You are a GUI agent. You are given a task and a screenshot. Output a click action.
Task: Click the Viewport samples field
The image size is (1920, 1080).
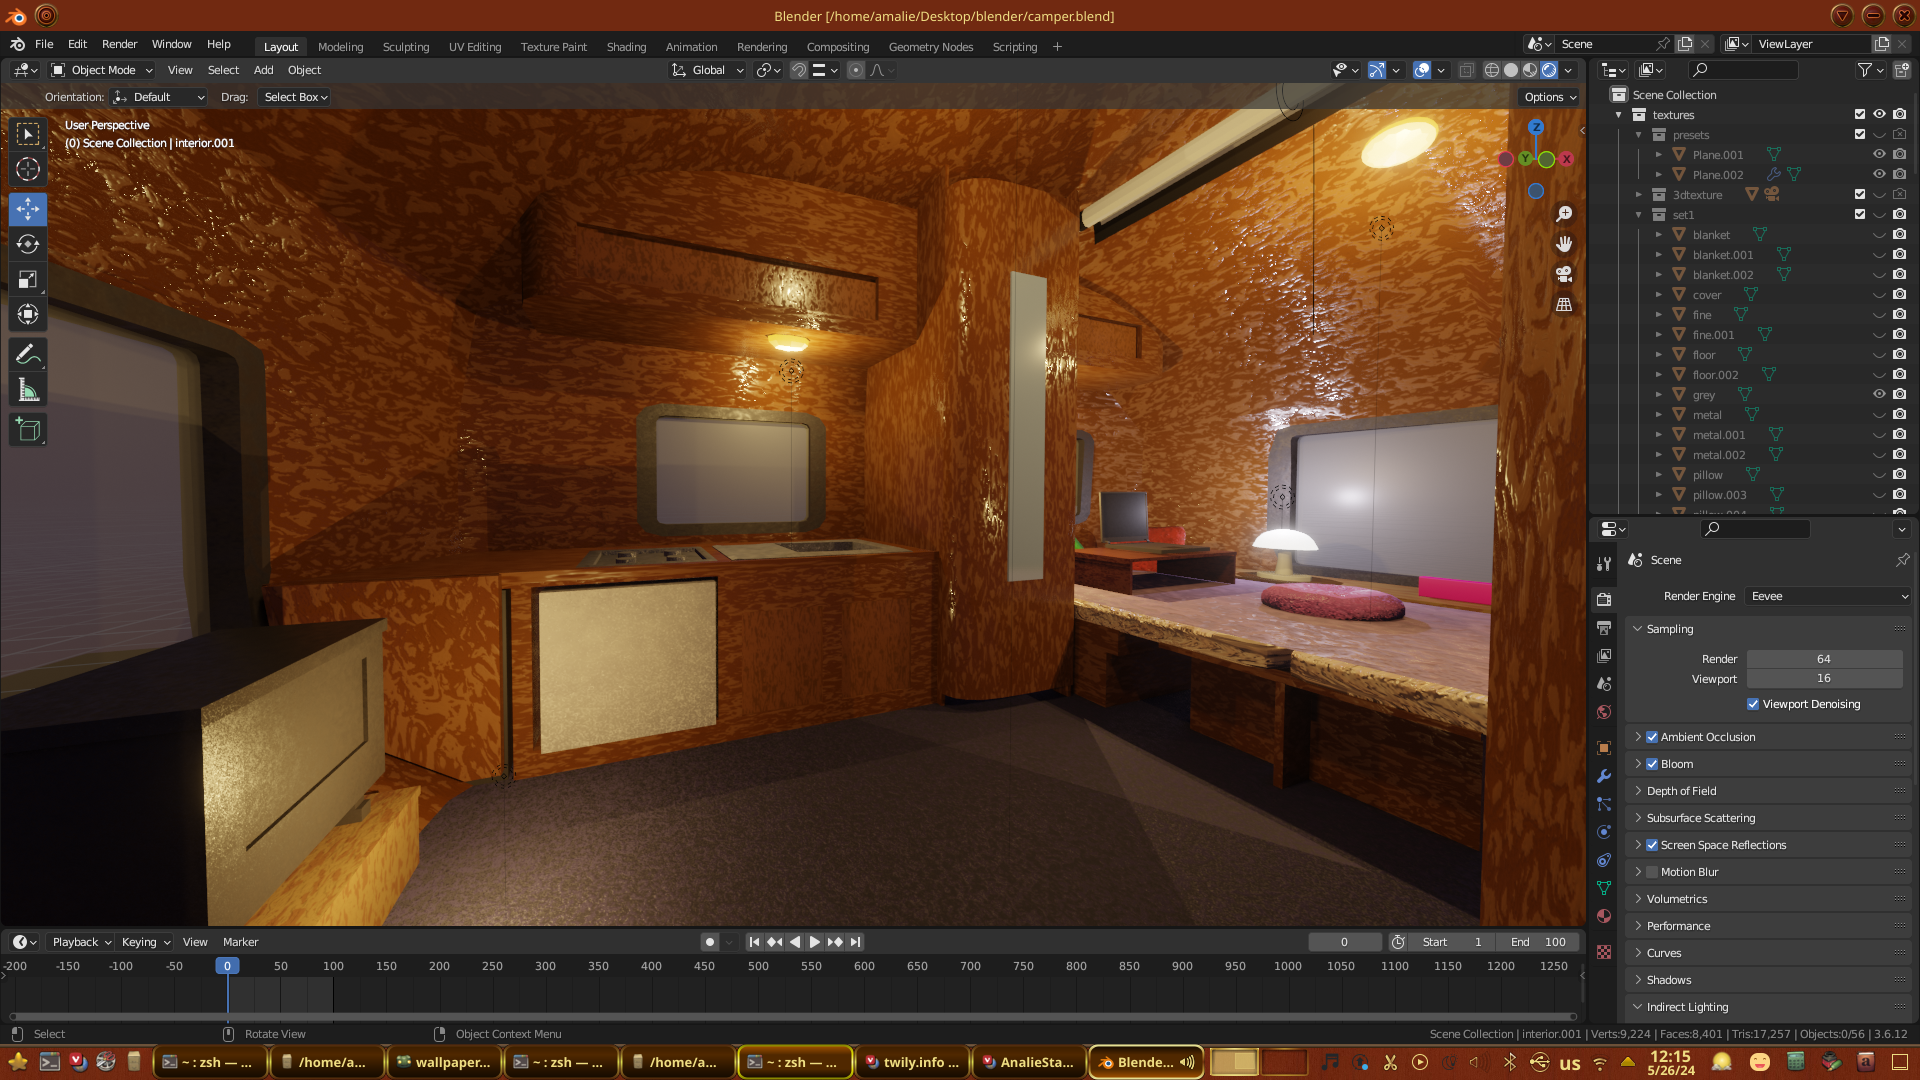point(1823,679)
